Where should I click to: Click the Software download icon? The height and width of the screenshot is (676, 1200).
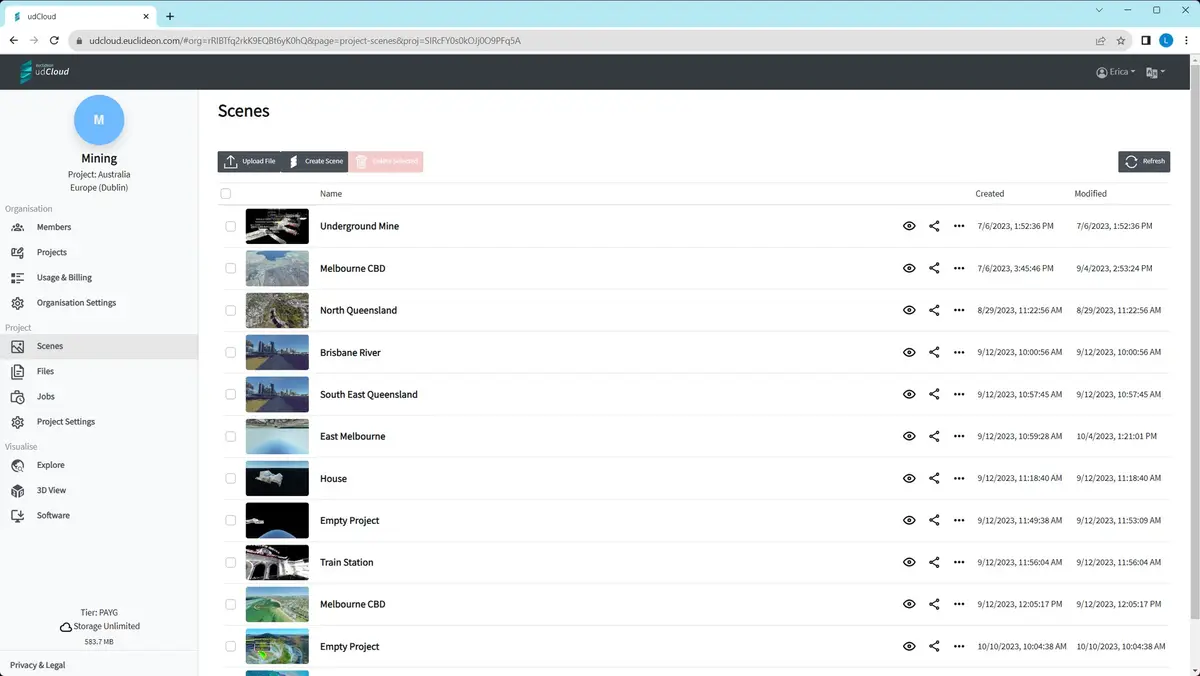point(17,515)
